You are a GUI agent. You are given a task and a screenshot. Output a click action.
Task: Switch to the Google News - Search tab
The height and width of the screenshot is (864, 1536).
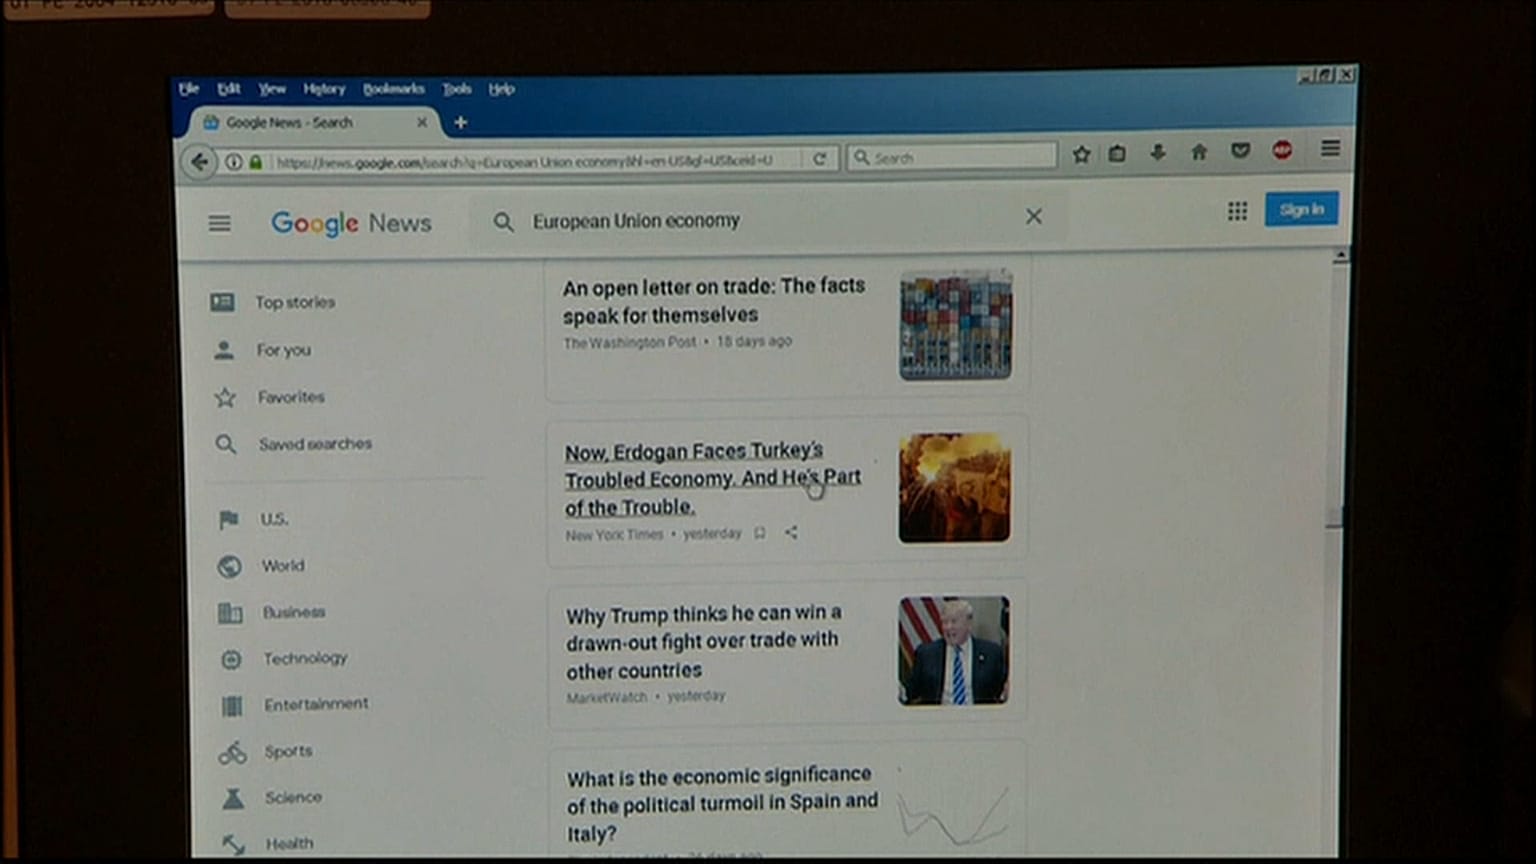click(x=315, y=122)
